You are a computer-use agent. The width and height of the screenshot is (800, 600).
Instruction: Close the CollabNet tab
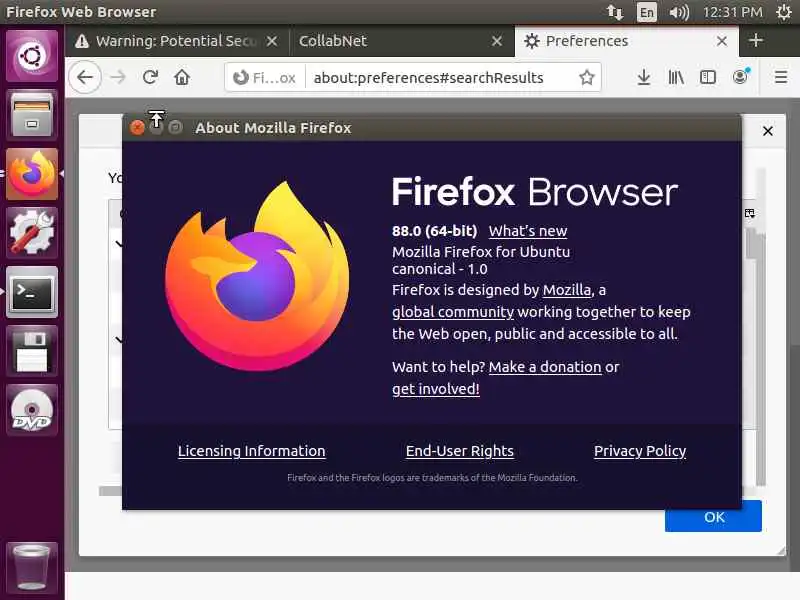497,41
